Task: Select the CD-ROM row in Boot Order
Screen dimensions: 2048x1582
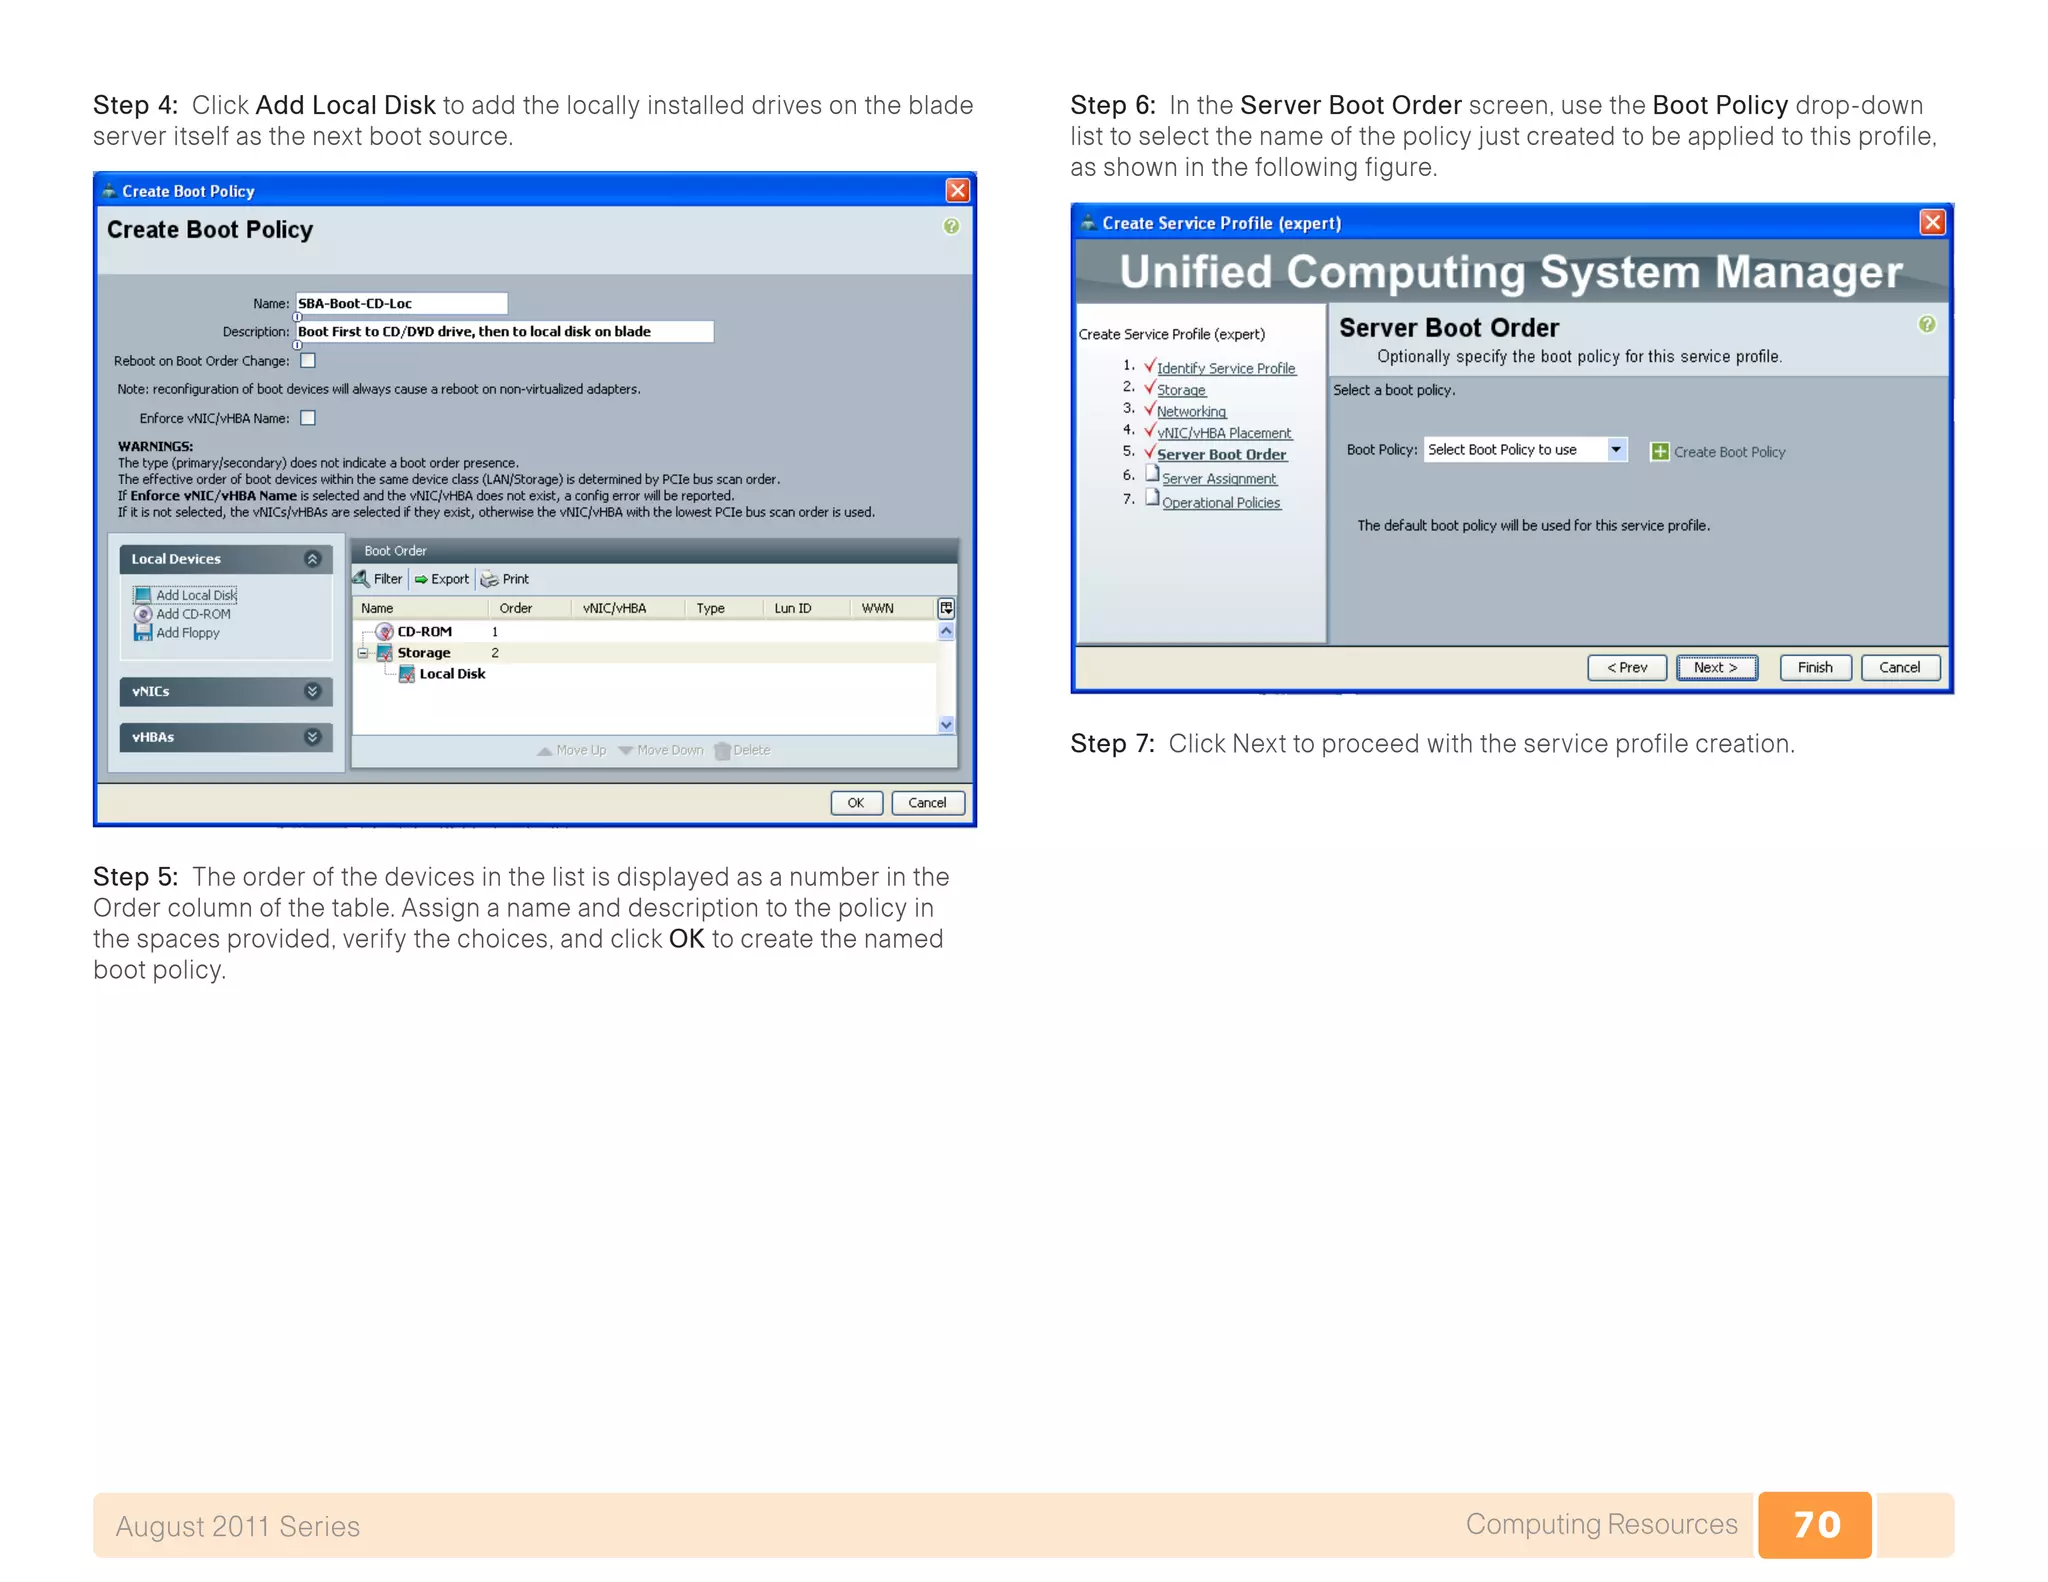Action: tap(645, 632)
